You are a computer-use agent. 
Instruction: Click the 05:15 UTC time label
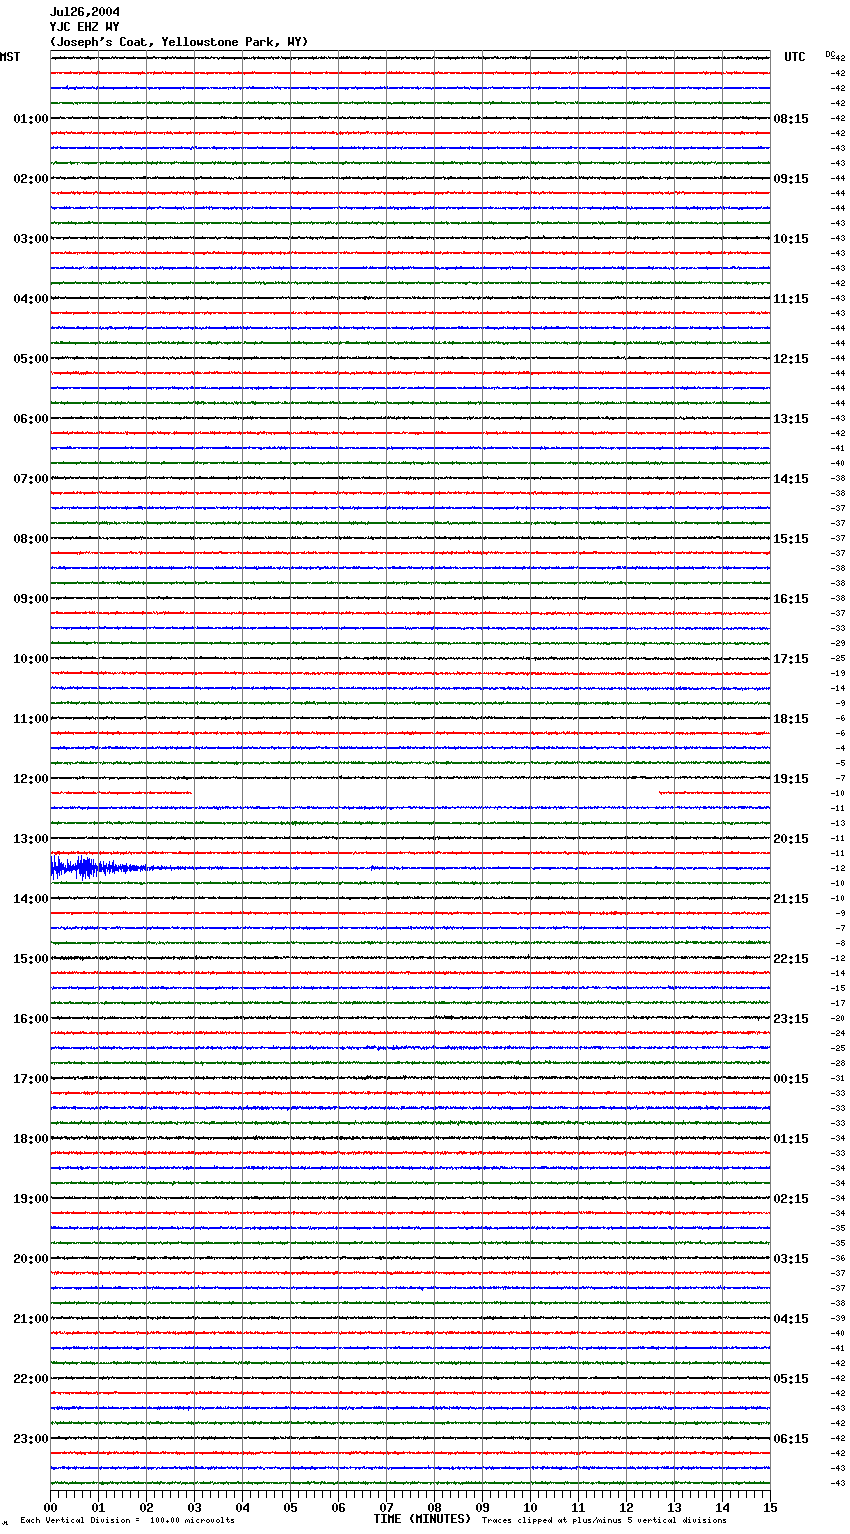[x=791, y=1379]
